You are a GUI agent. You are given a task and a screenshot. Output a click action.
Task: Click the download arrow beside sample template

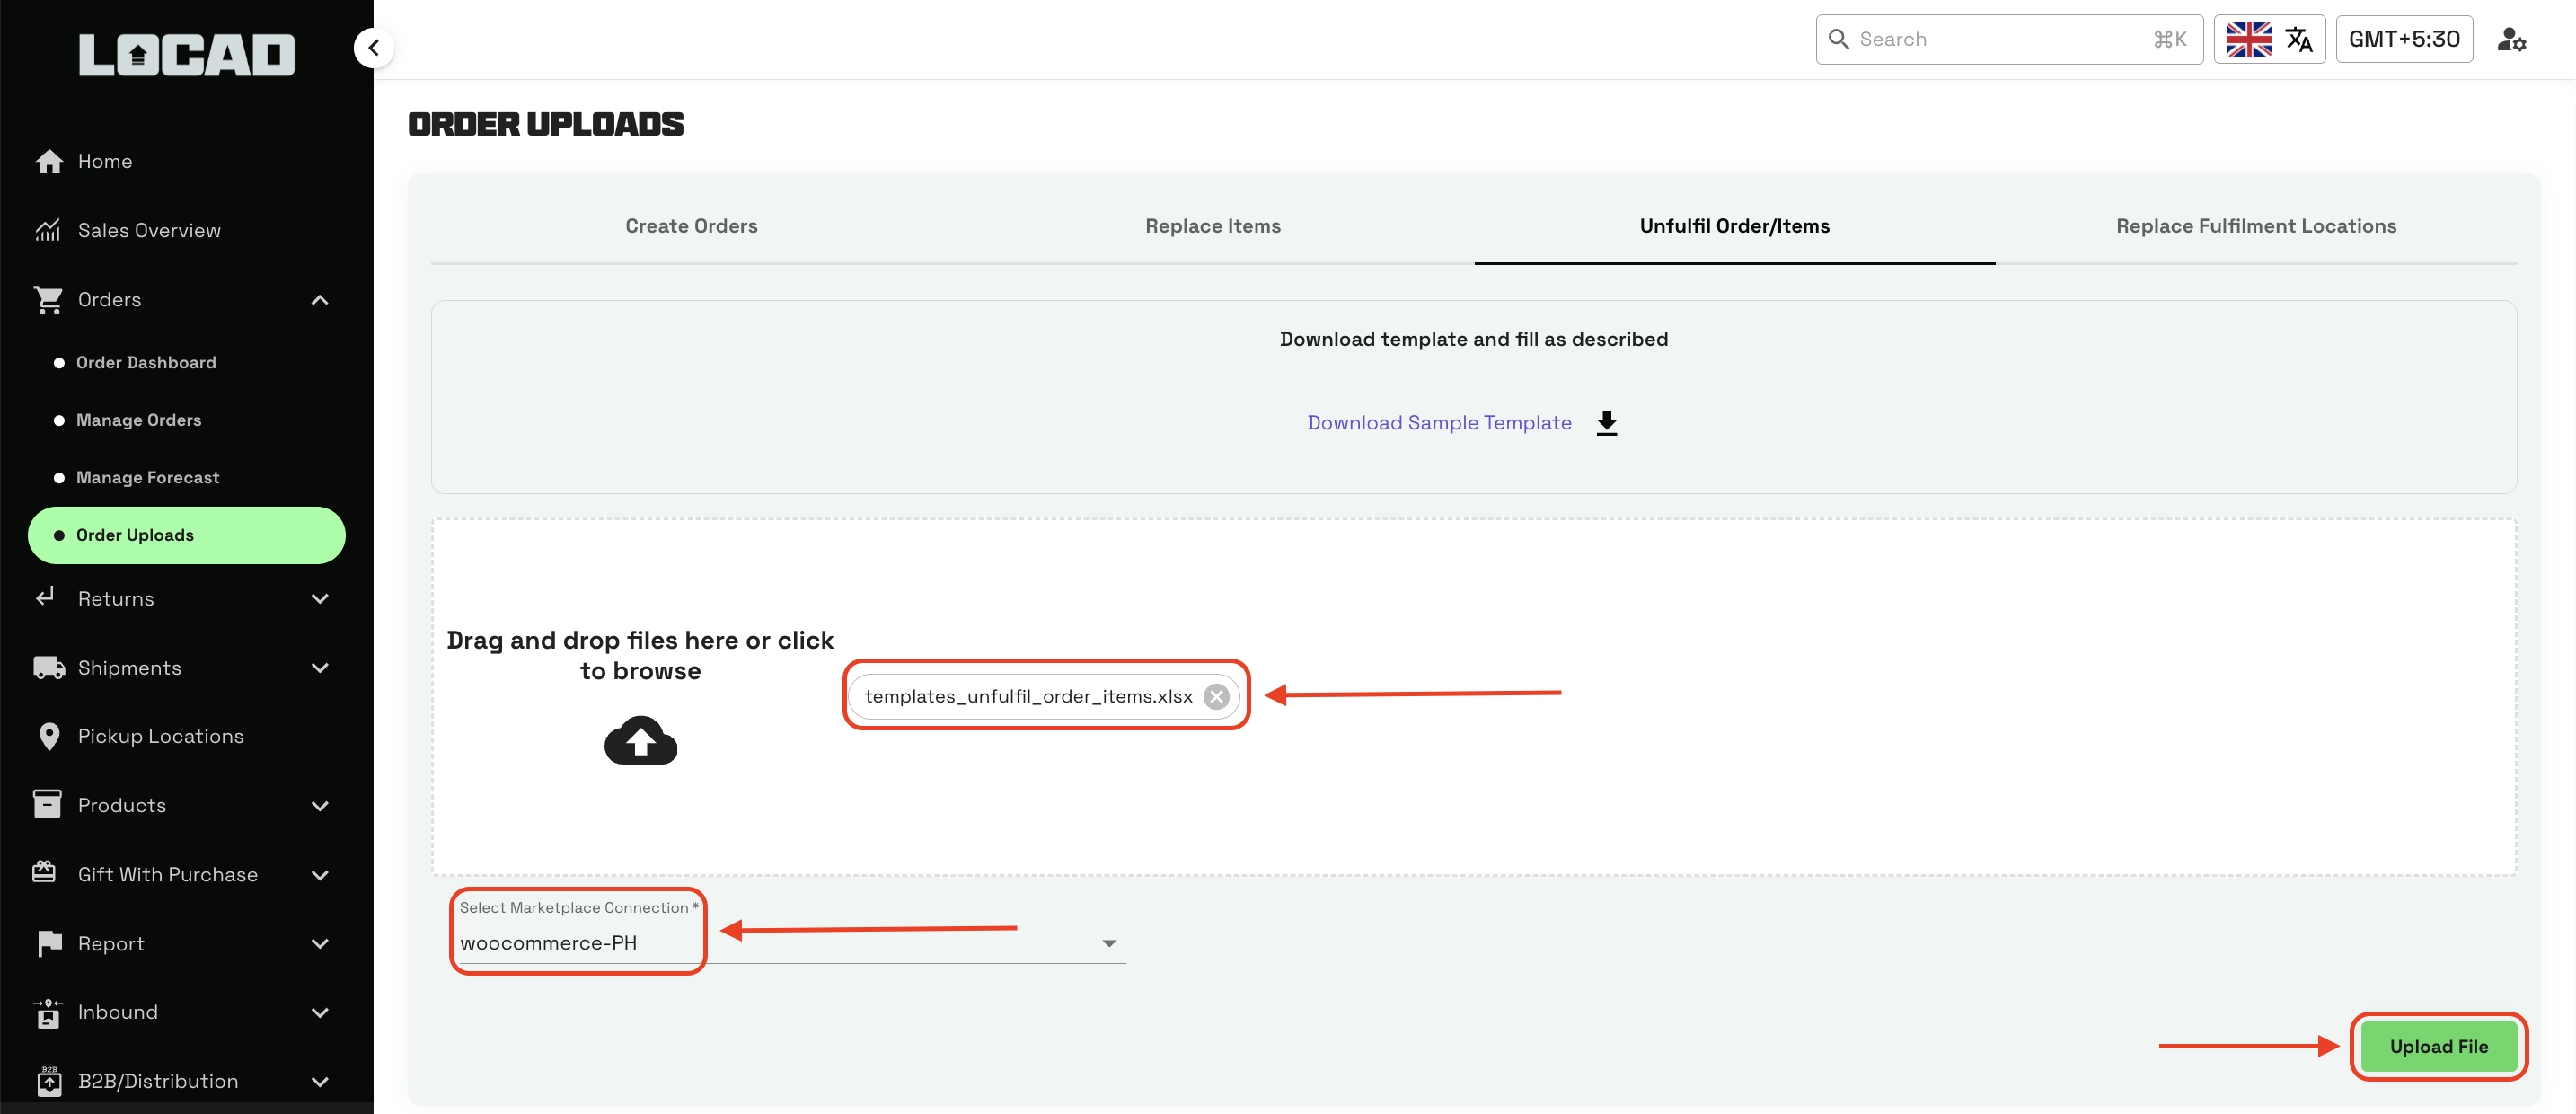(1606, 423)
